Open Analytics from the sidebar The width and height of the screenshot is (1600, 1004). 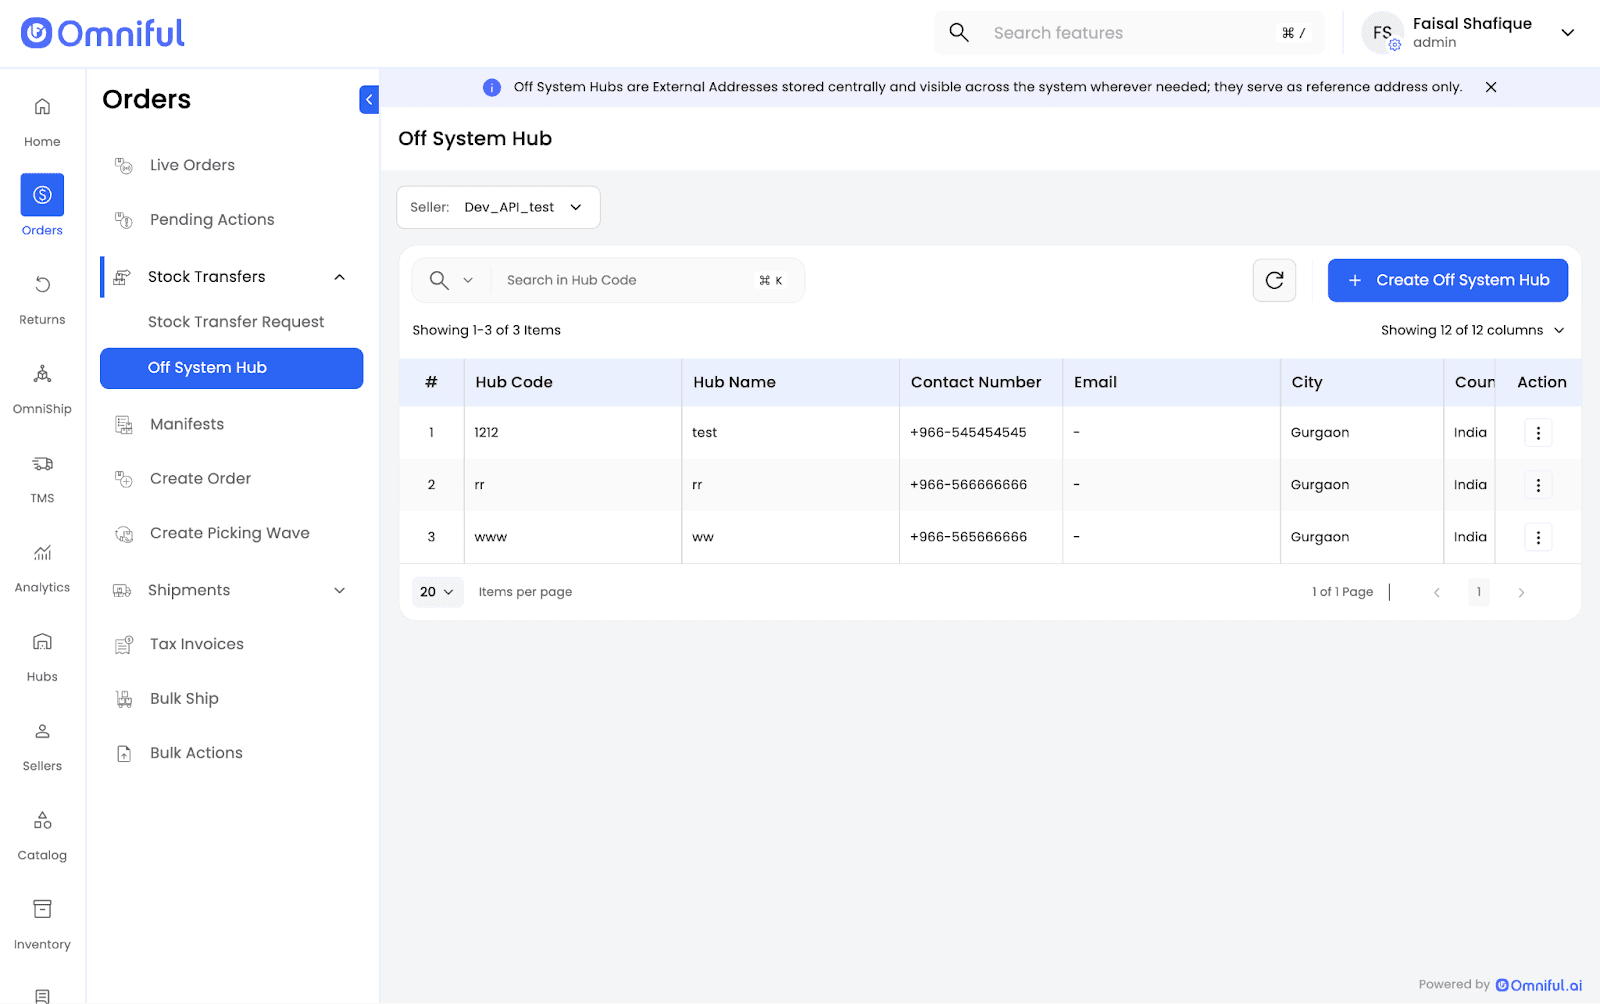point(42,553)
